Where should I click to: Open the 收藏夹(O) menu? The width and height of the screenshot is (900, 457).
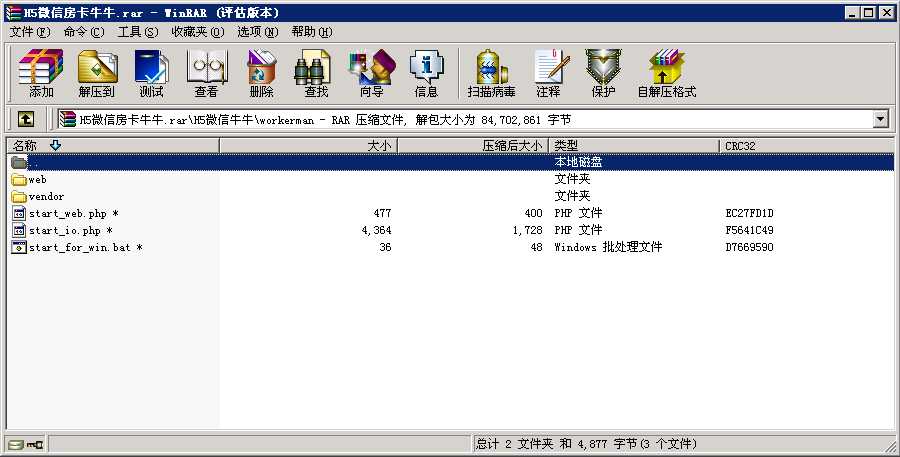tap(198, 32)
